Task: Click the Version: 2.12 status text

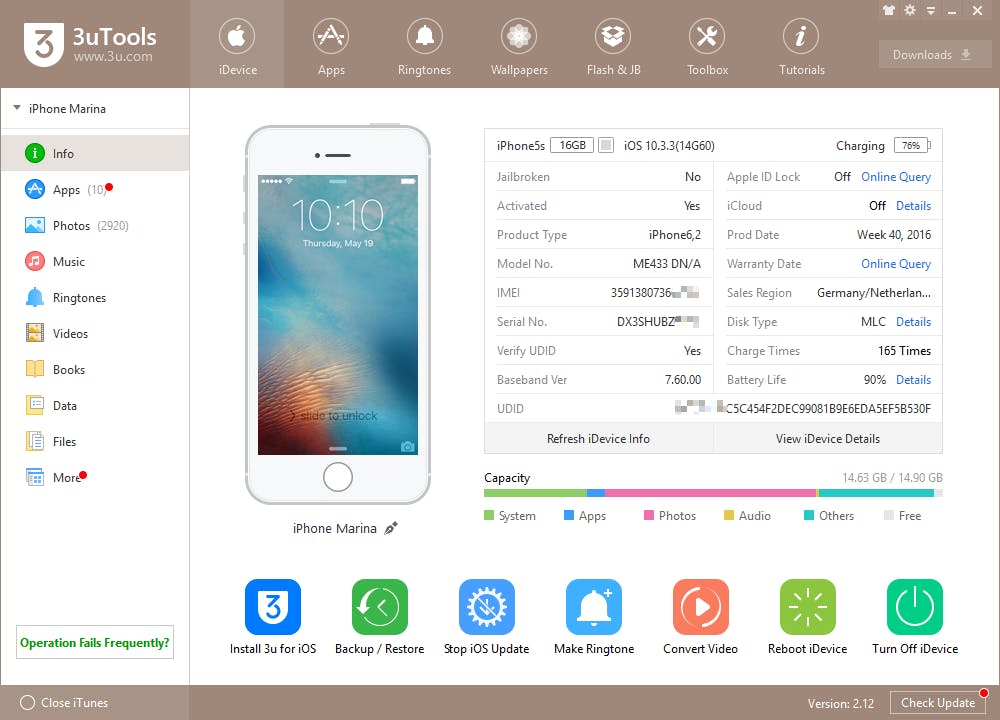Action: [841, 703]
